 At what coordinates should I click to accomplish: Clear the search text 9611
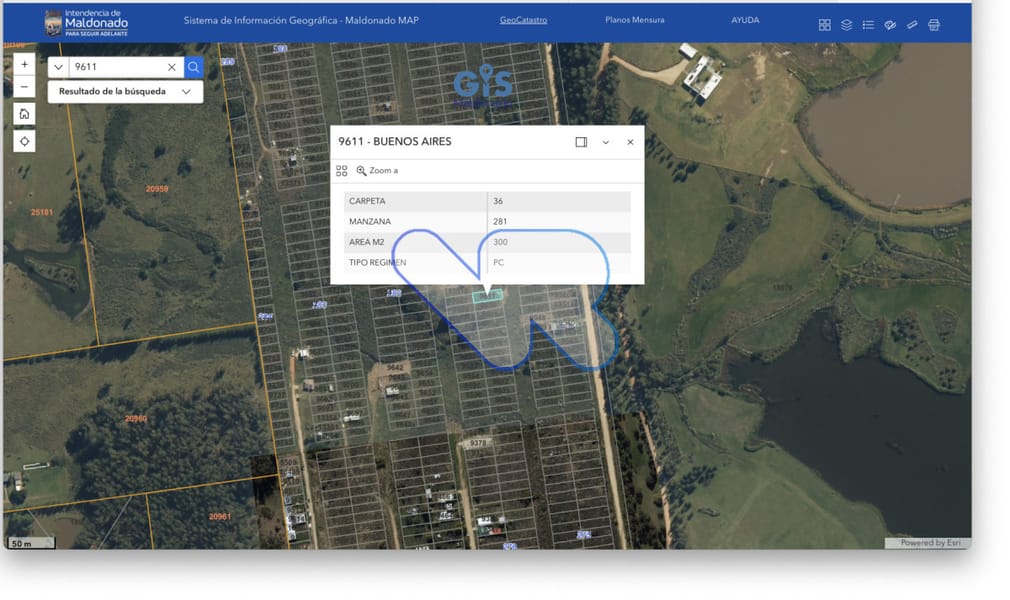tap(172, 67)
